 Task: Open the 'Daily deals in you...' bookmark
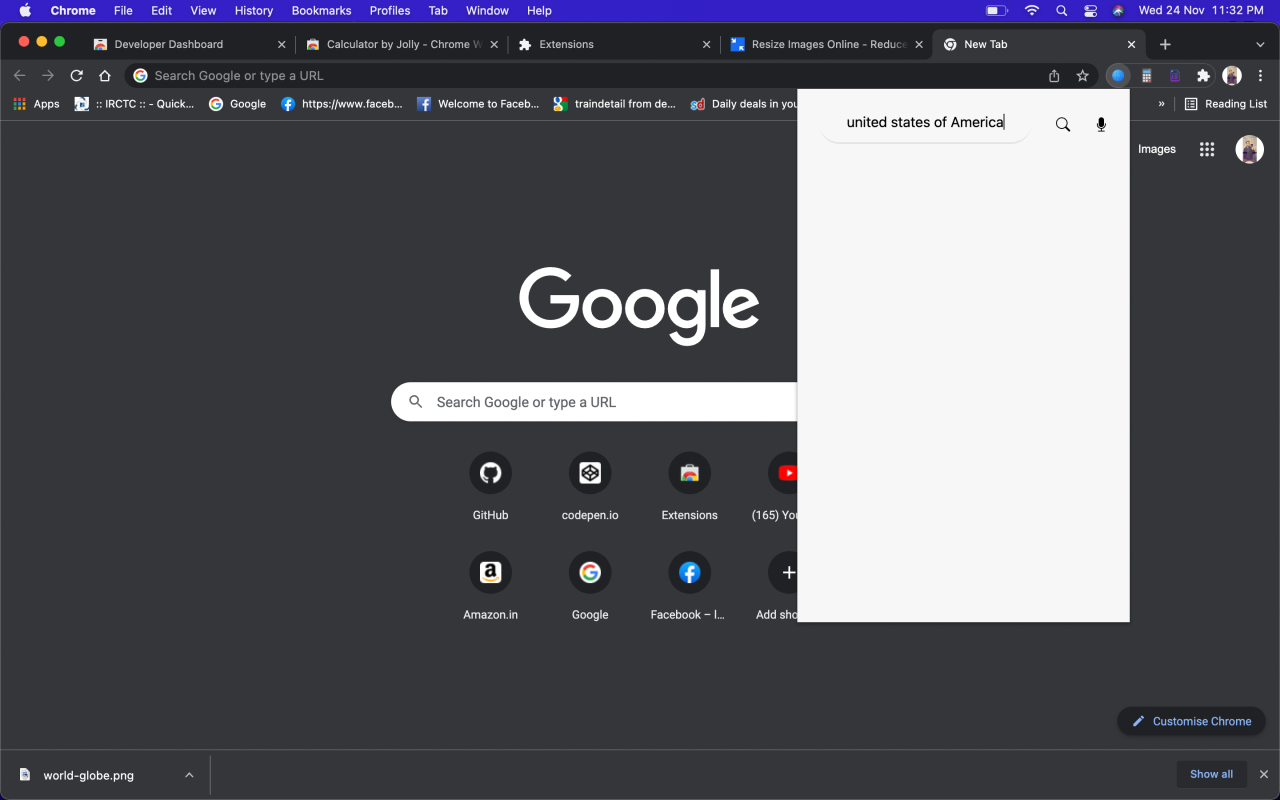[744, 104]
